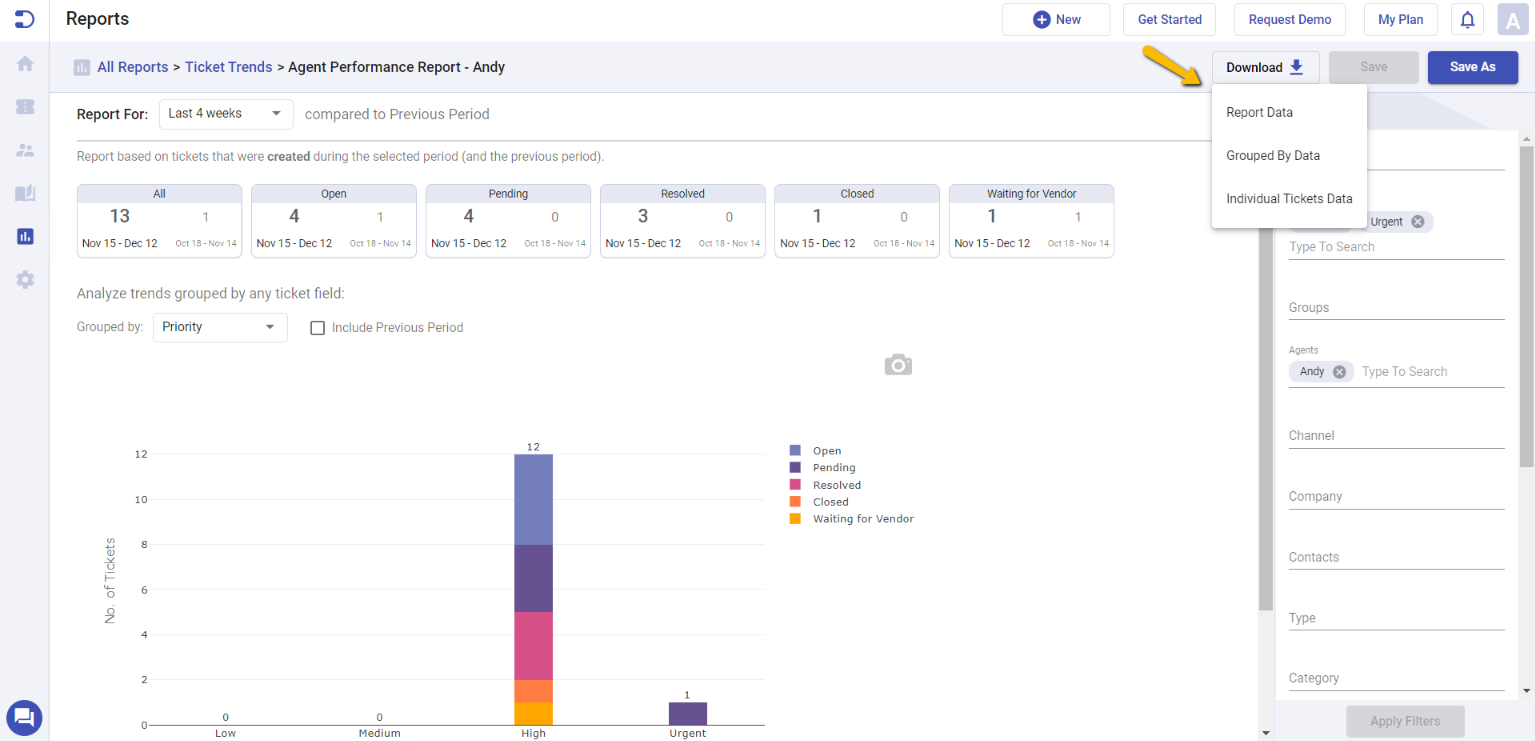This screenshot has width=1535, height=741.
Task: Click the Open status color swatch in legend
Action: (x=795, y=450)
